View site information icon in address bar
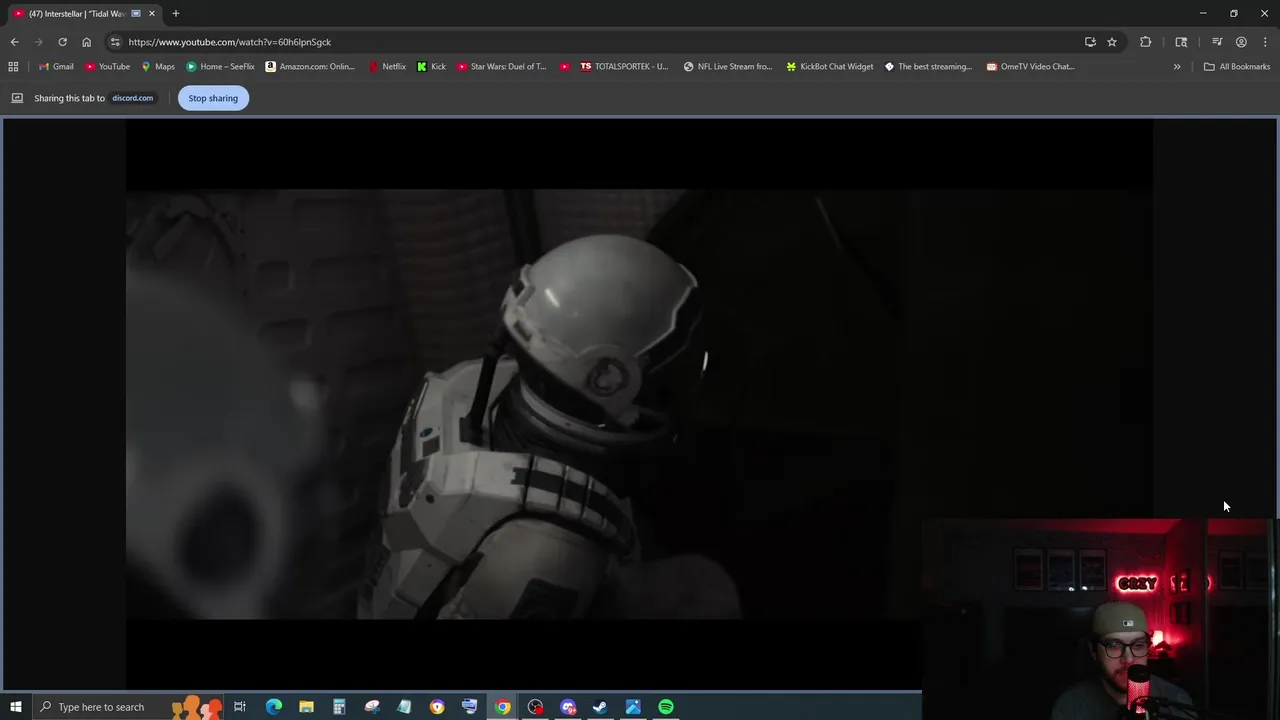 point(115,42)
